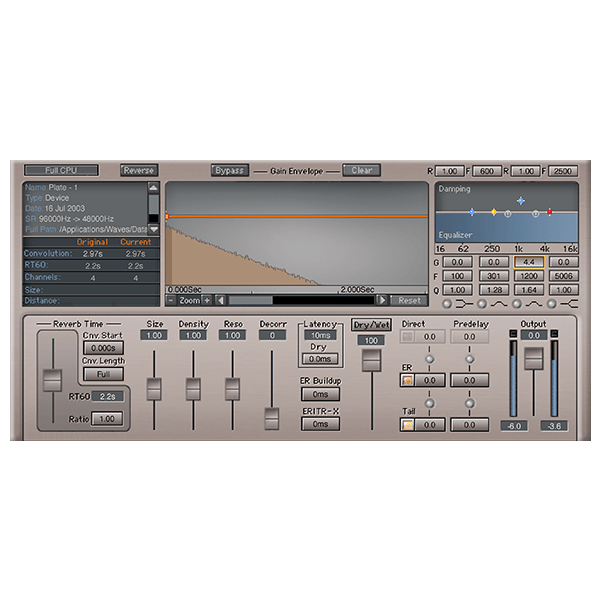Click the Decorr value field showing 0

tap(272, 336)
